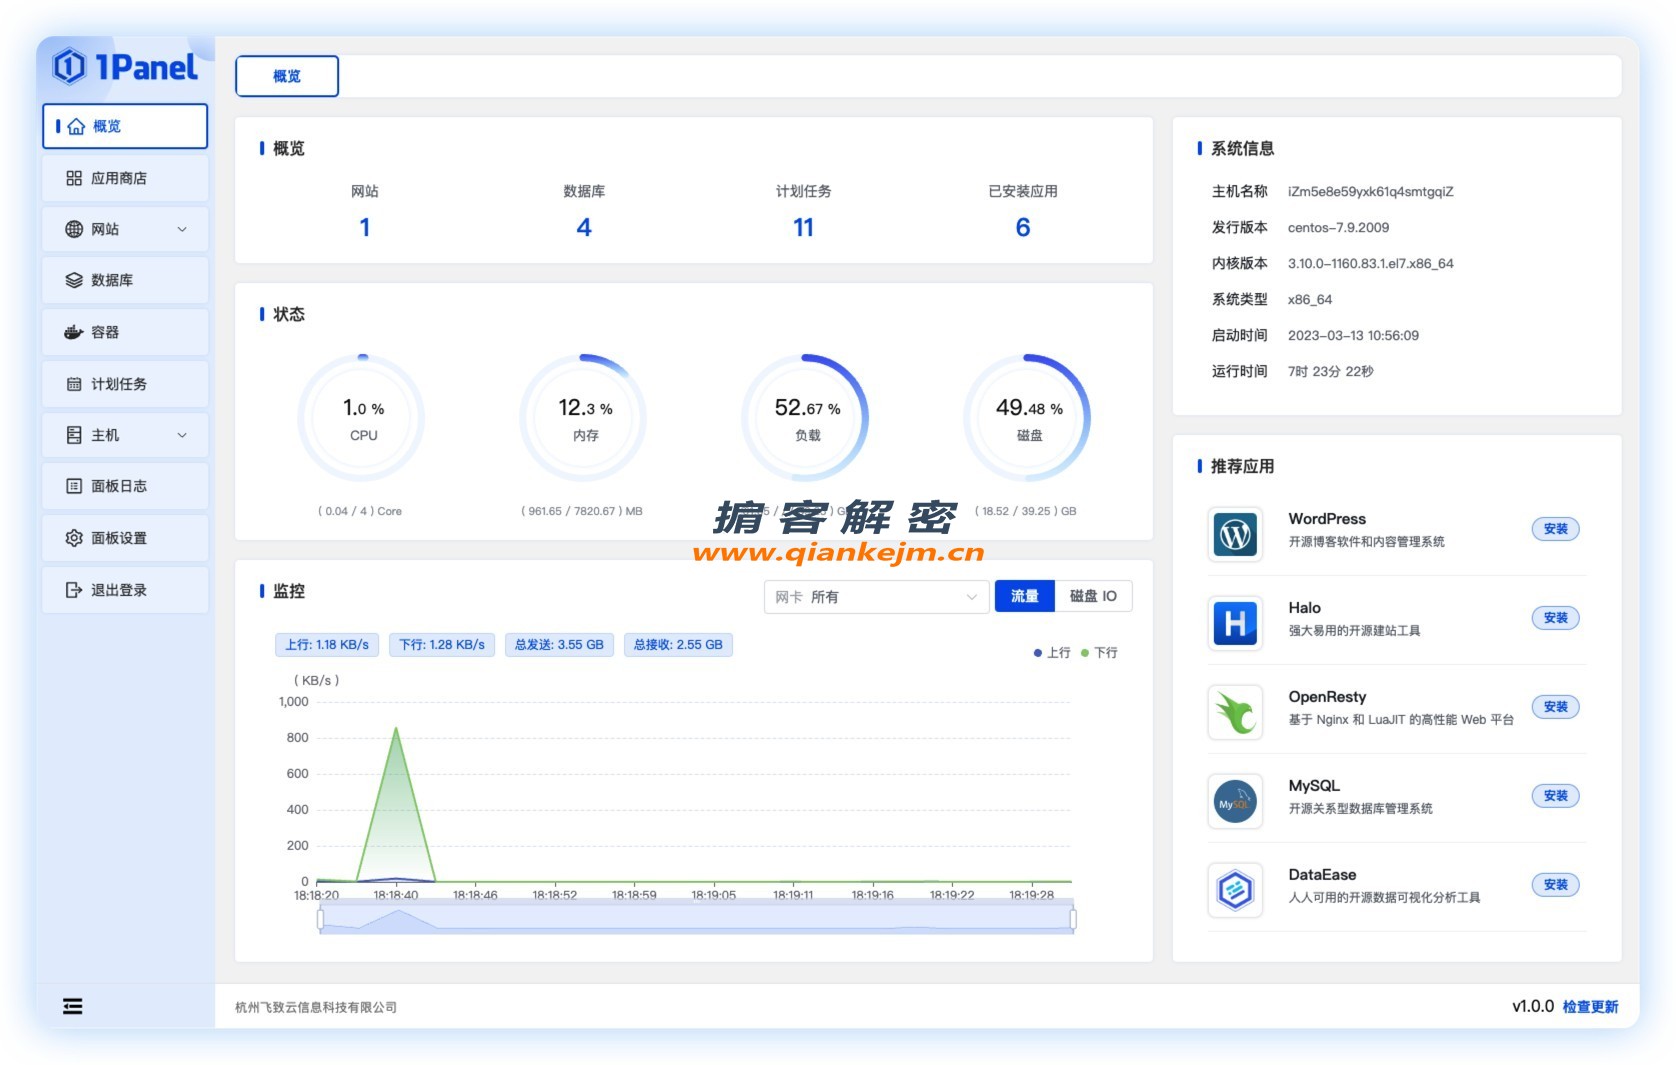Click the v1.0.0 version label
This screenshot has height=1065, width=1676.
point(1532,1006)
